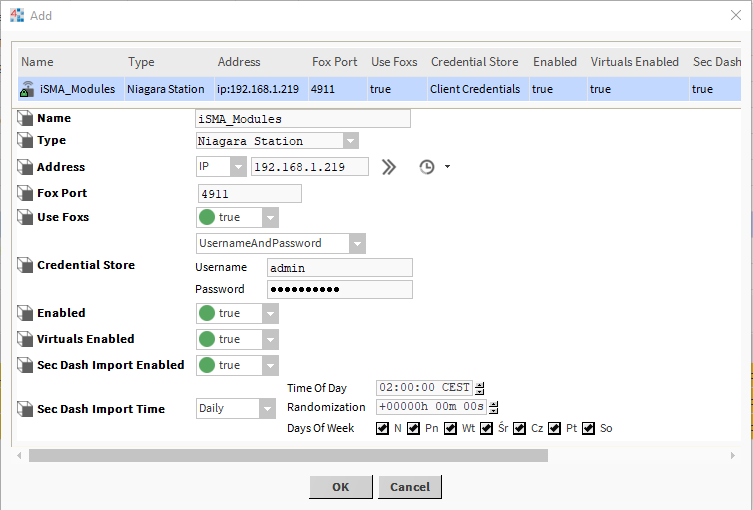The image size is (753, 510).
Task: Click the property icon beside Fox Port label
Action: click(x=26, y=193)
